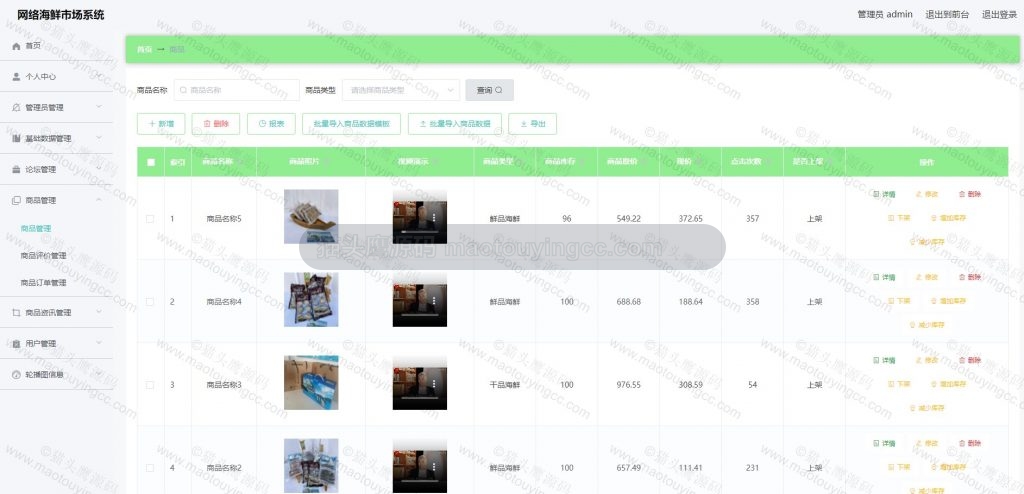
Task: Check the box for 商品名称2 row
Action: 150,468
